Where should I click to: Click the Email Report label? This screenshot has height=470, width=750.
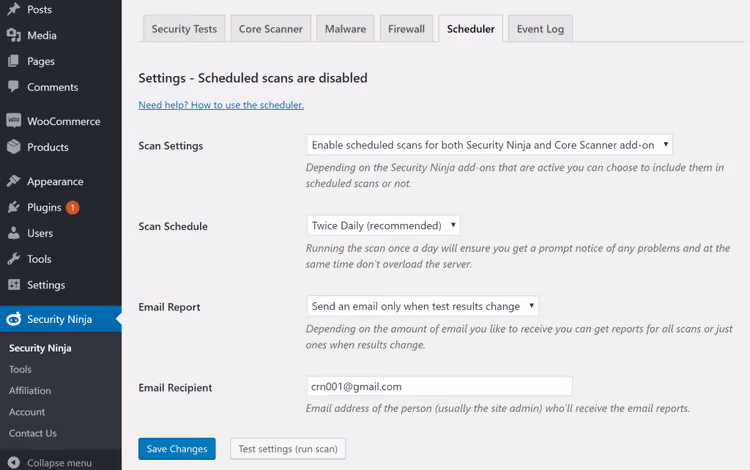(x=169, y=307)
